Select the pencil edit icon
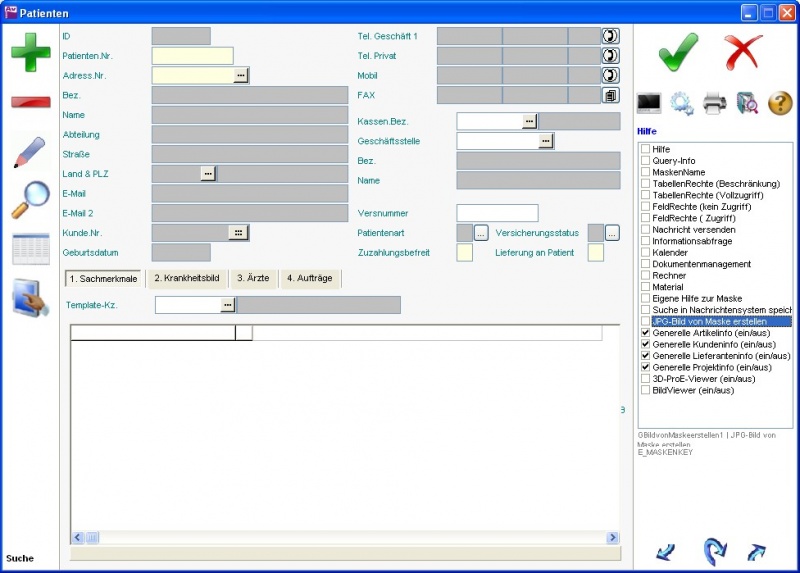This screenshot has height=573, width=800. click(30, 152)
